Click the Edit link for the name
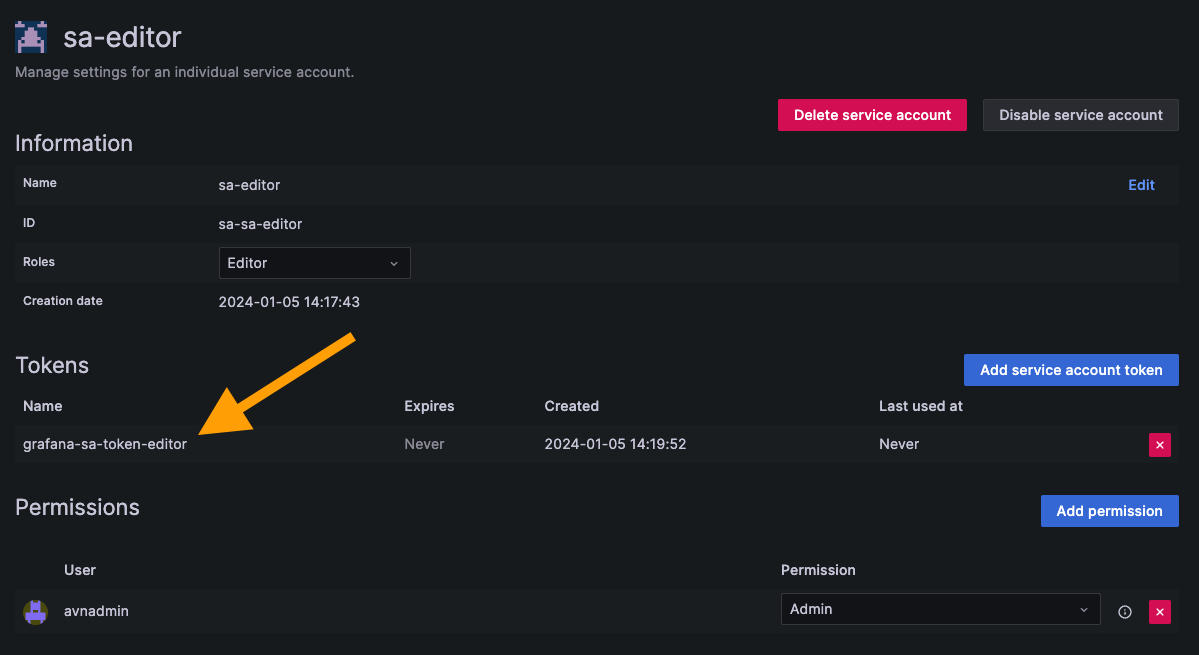The width and height of the screenshot is (1199, 655). click(1141, 185)
